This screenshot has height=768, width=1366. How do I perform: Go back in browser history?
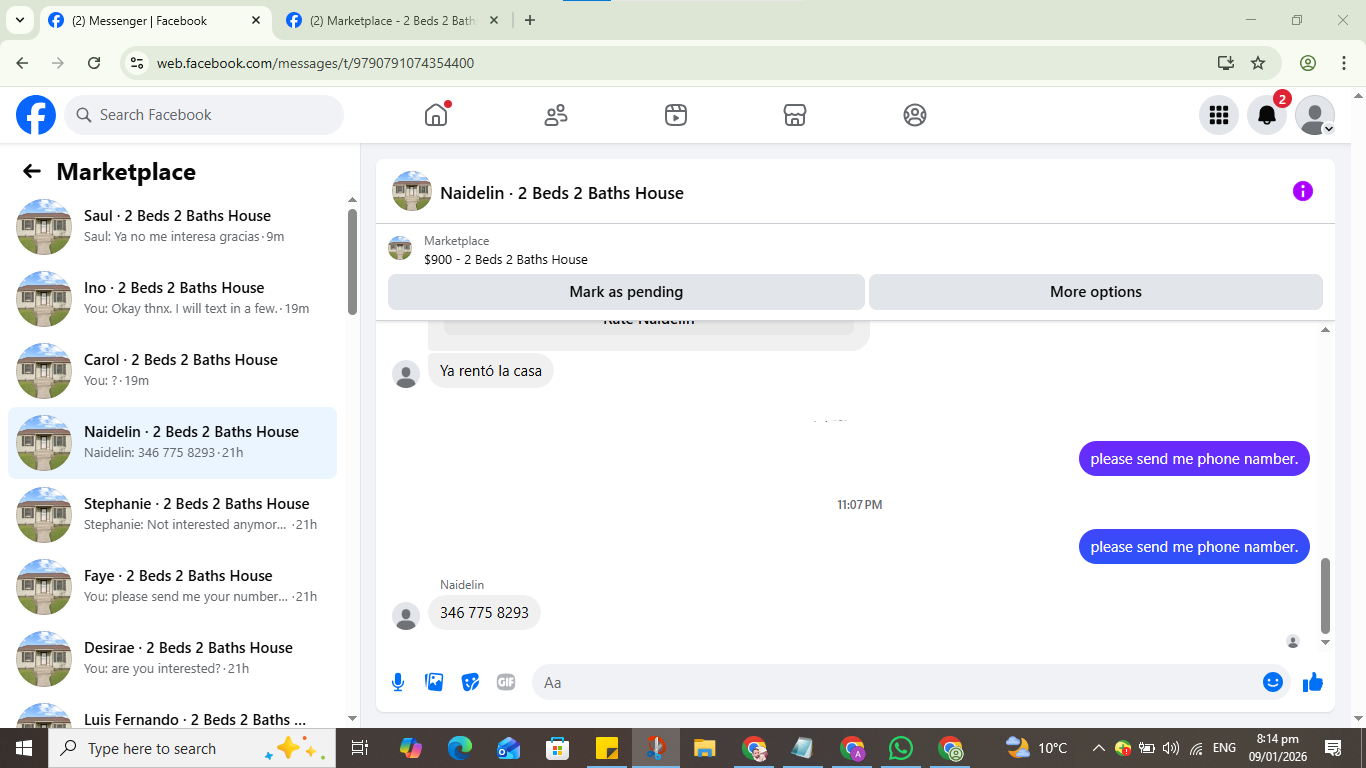click(x=22, y=63)
